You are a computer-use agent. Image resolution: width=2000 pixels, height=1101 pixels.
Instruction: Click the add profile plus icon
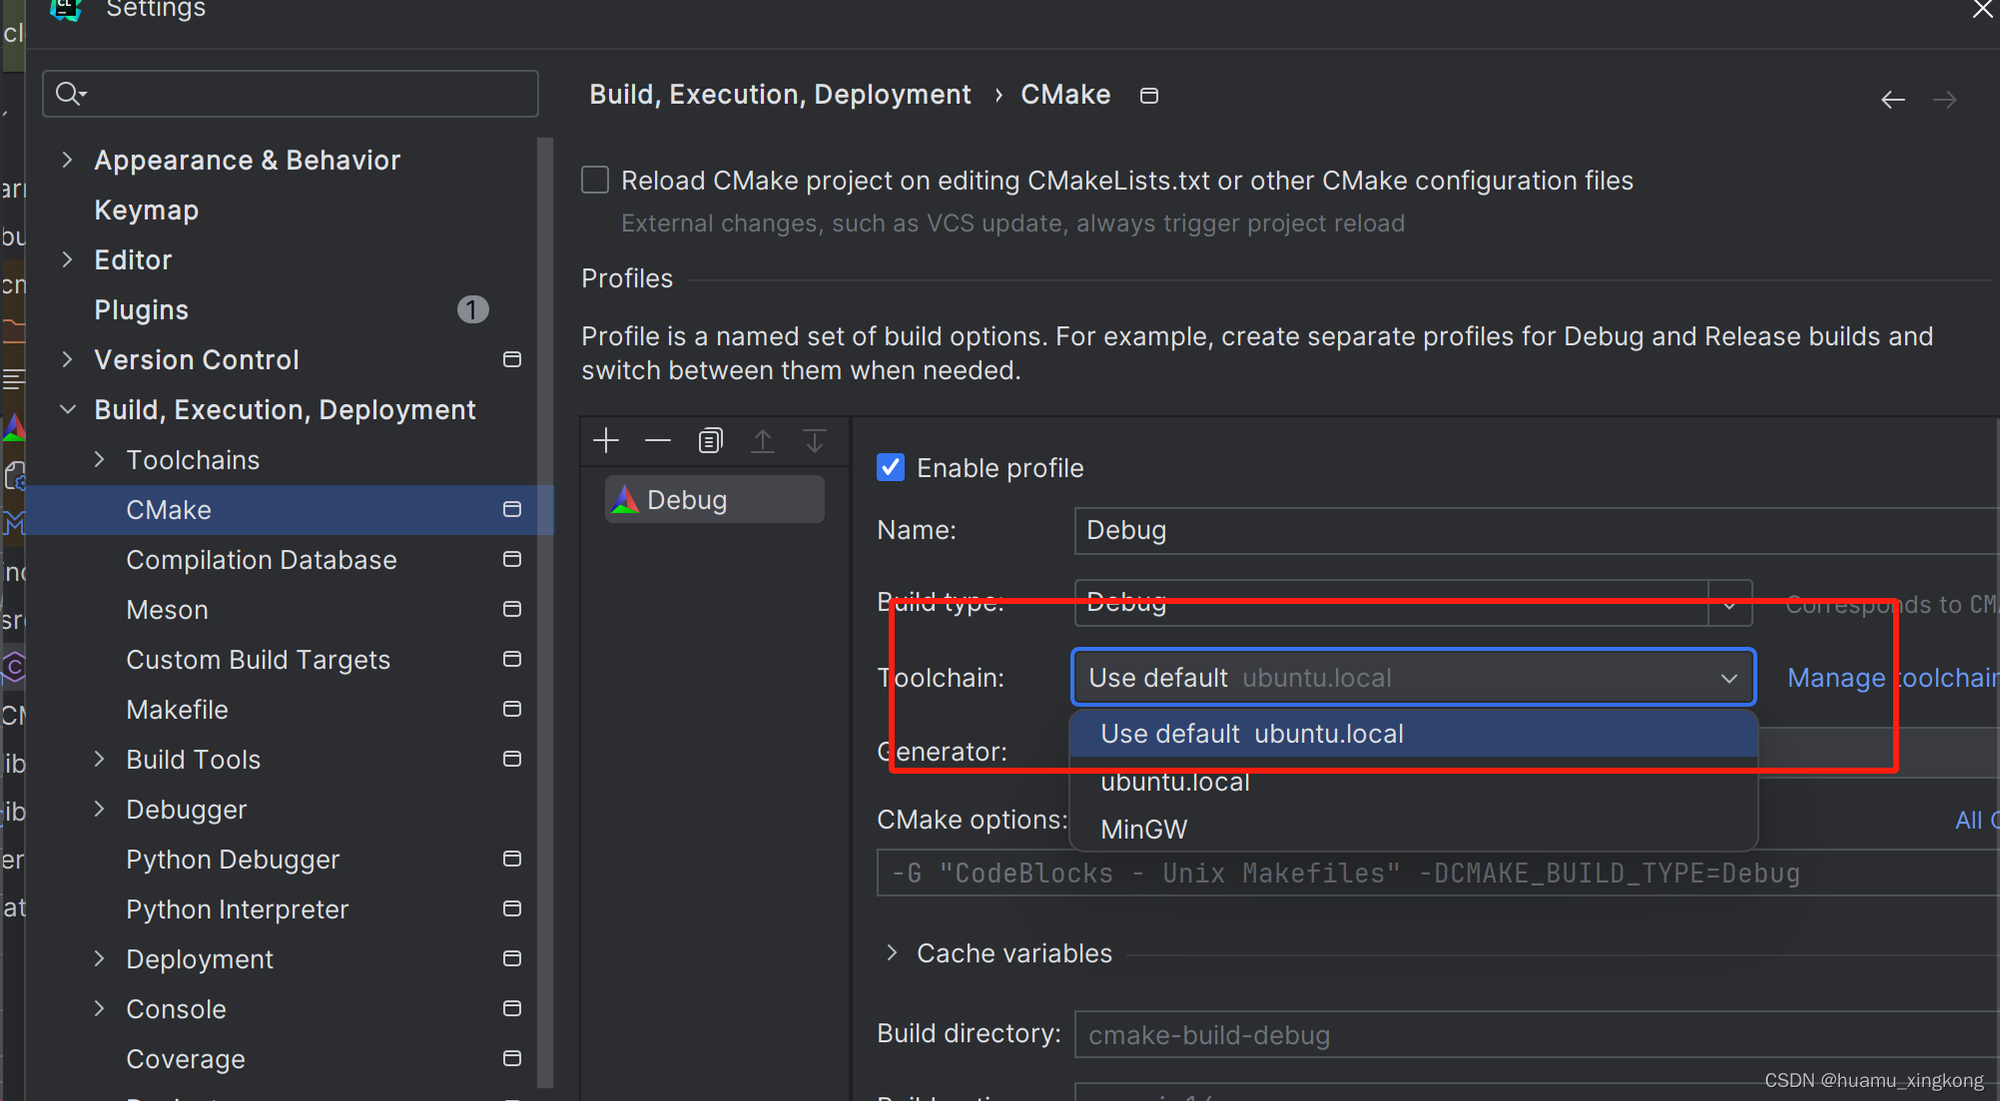[606, 441]
